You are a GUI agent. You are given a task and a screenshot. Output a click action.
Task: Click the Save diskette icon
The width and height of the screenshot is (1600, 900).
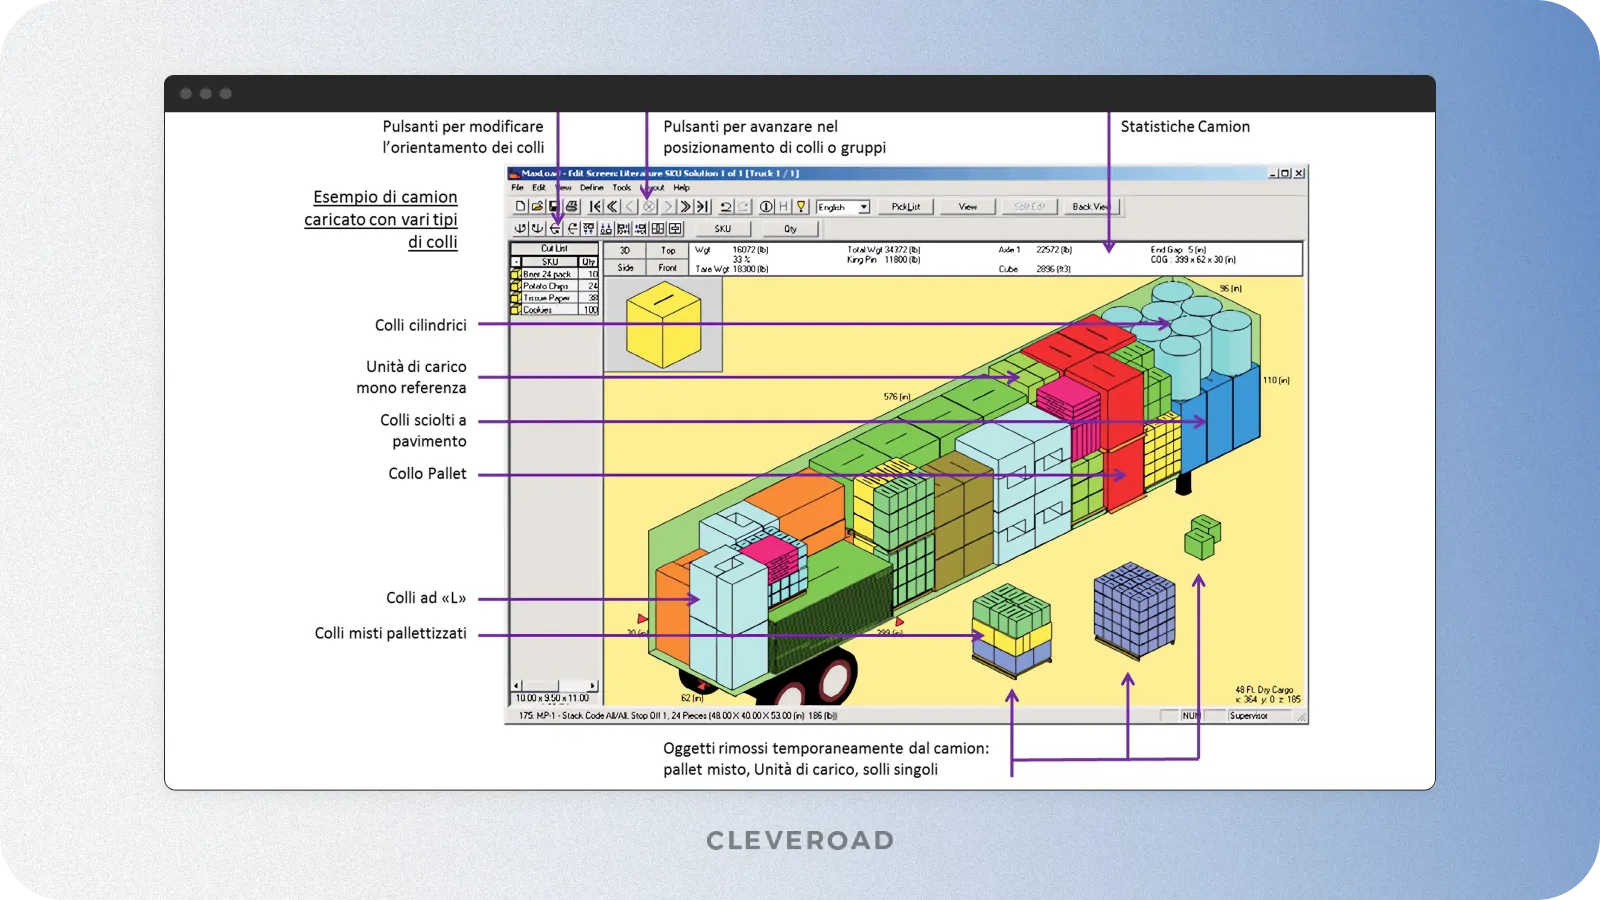tap(553, 206)
